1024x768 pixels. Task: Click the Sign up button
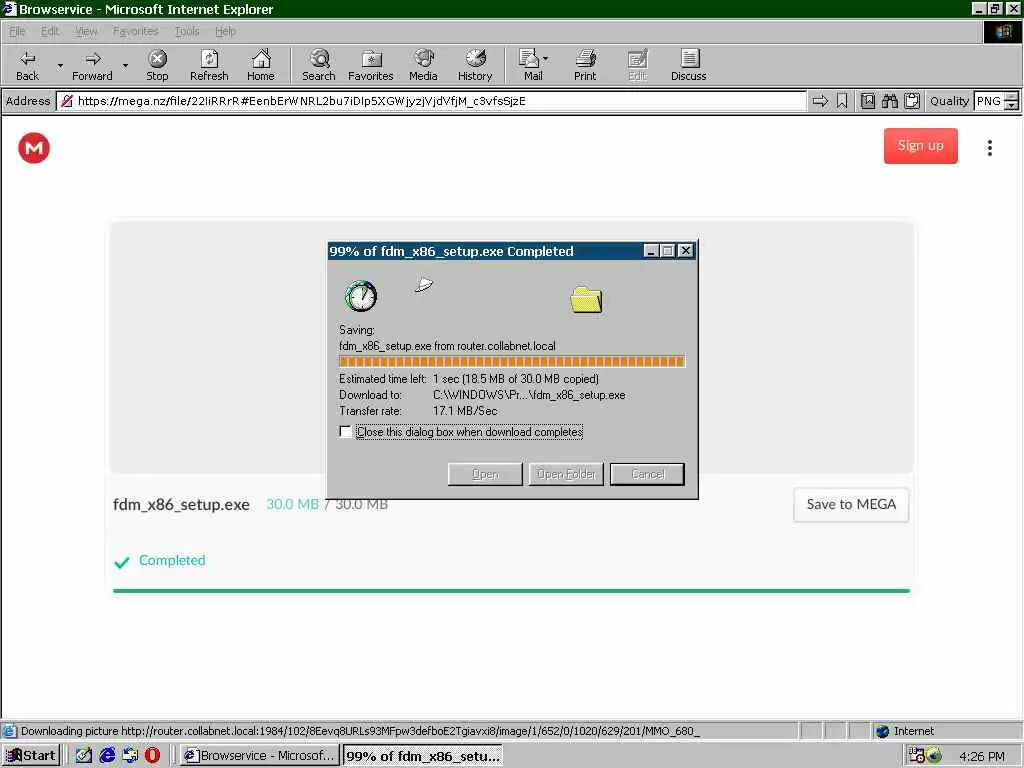click(x=920, y=146)
